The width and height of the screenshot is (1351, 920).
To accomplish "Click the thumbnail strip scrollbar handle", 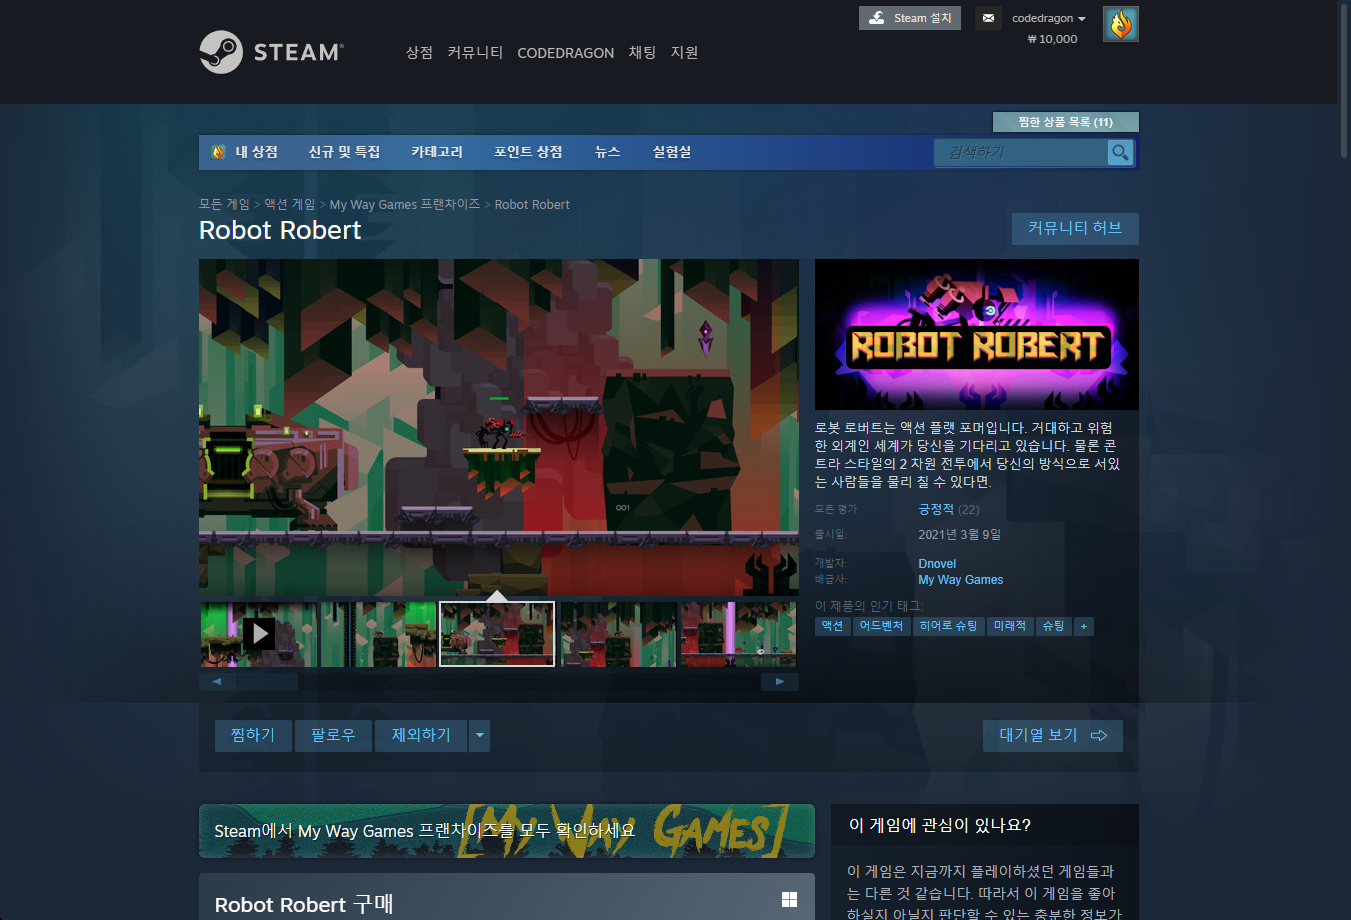I will click(267, 682).
